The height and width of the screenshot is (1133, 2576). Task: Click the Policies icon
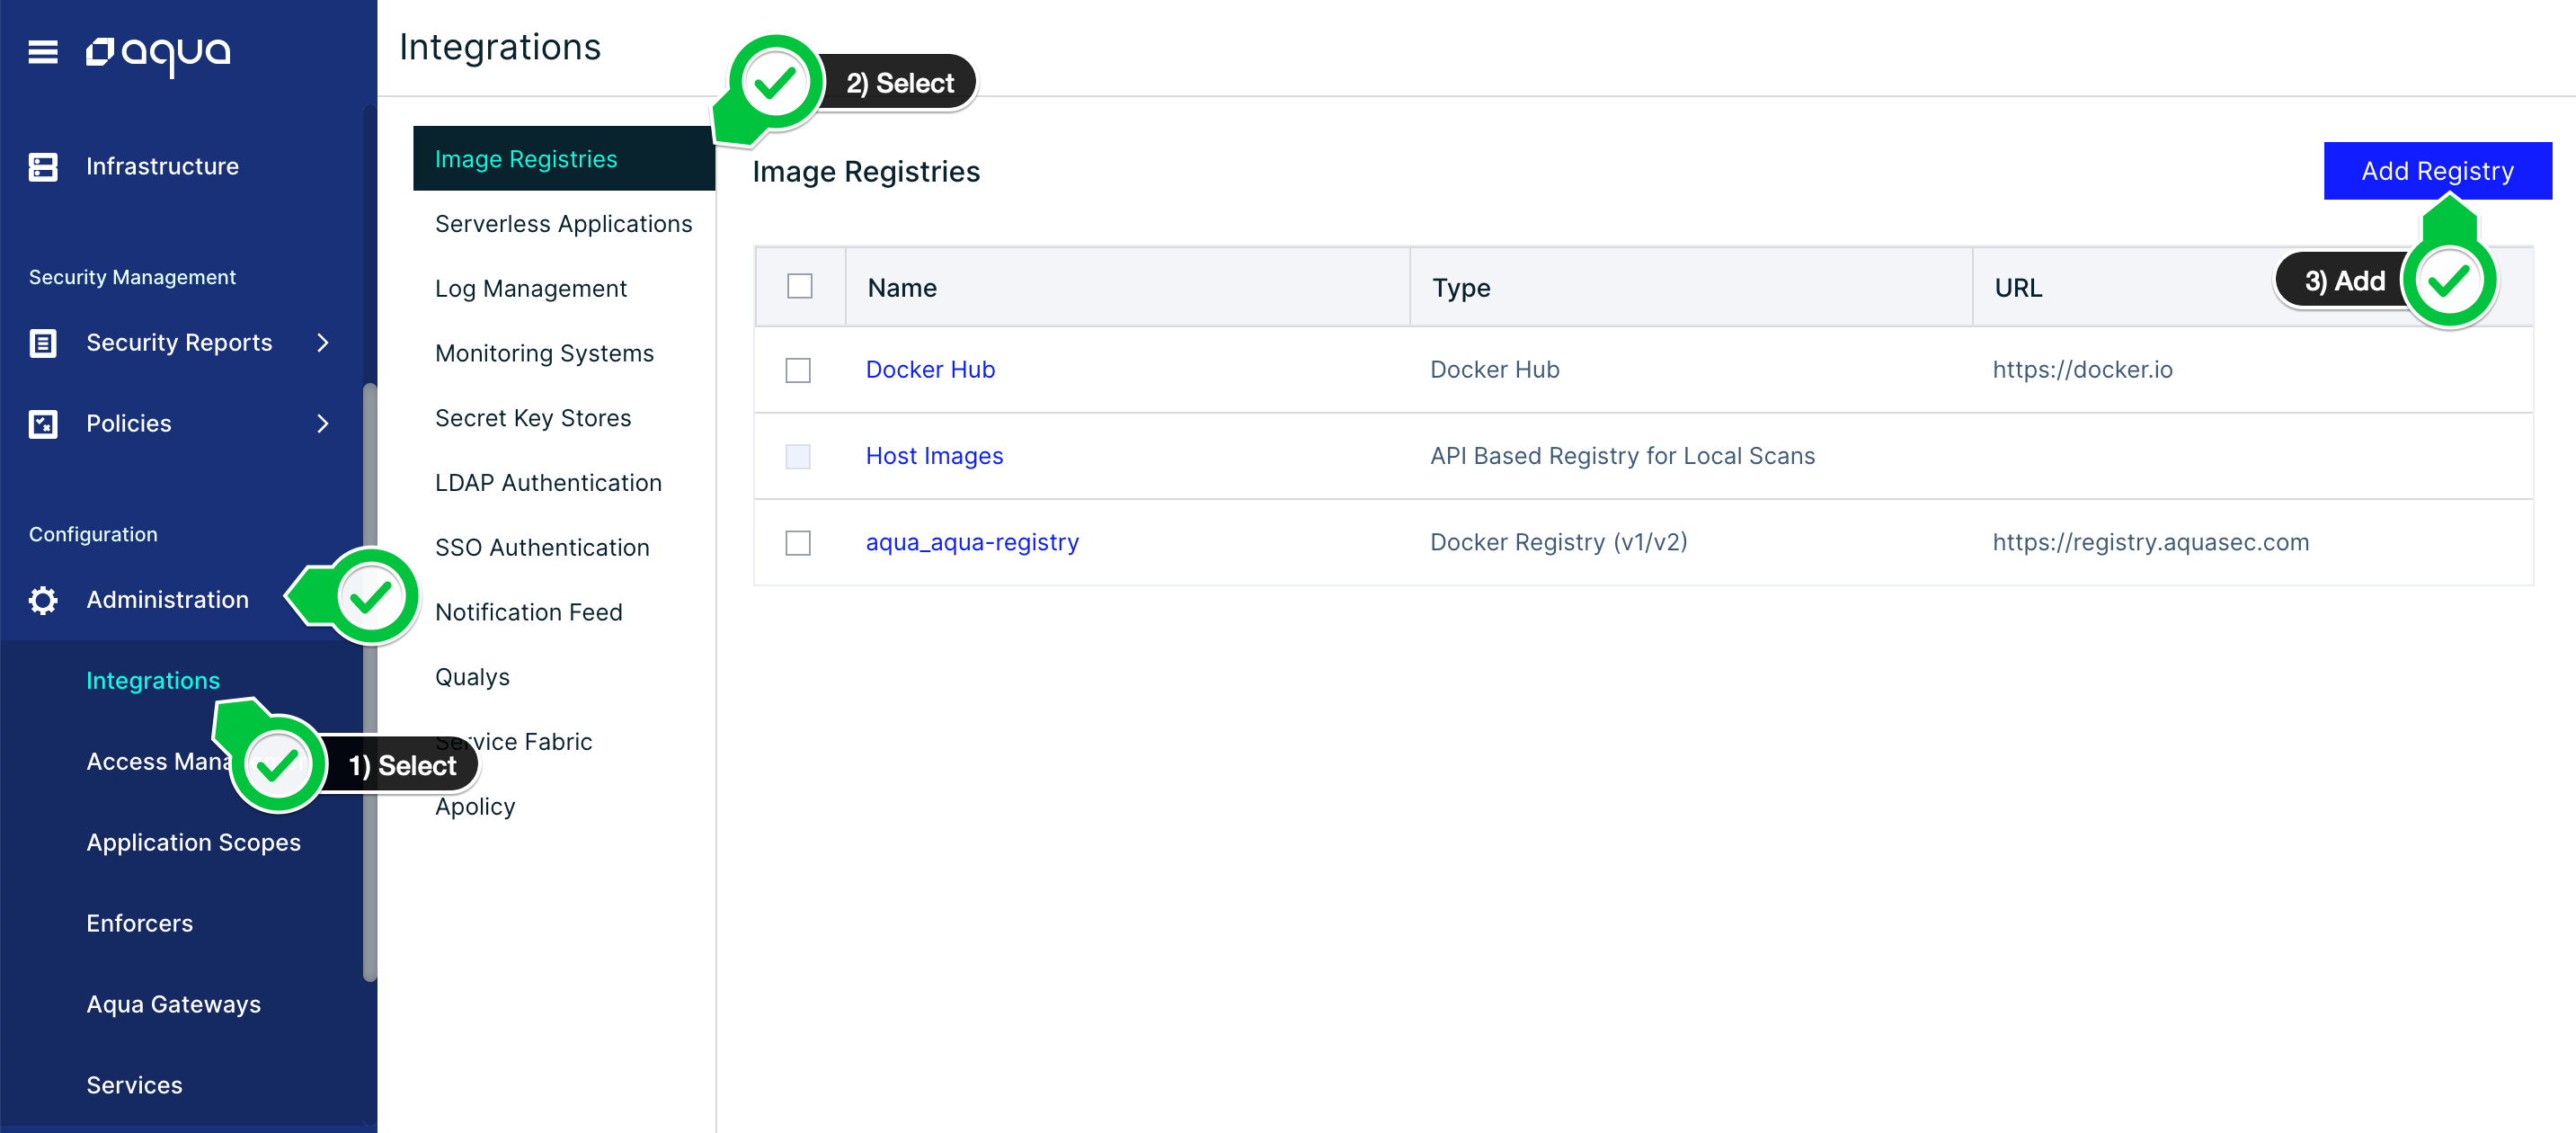43,424
